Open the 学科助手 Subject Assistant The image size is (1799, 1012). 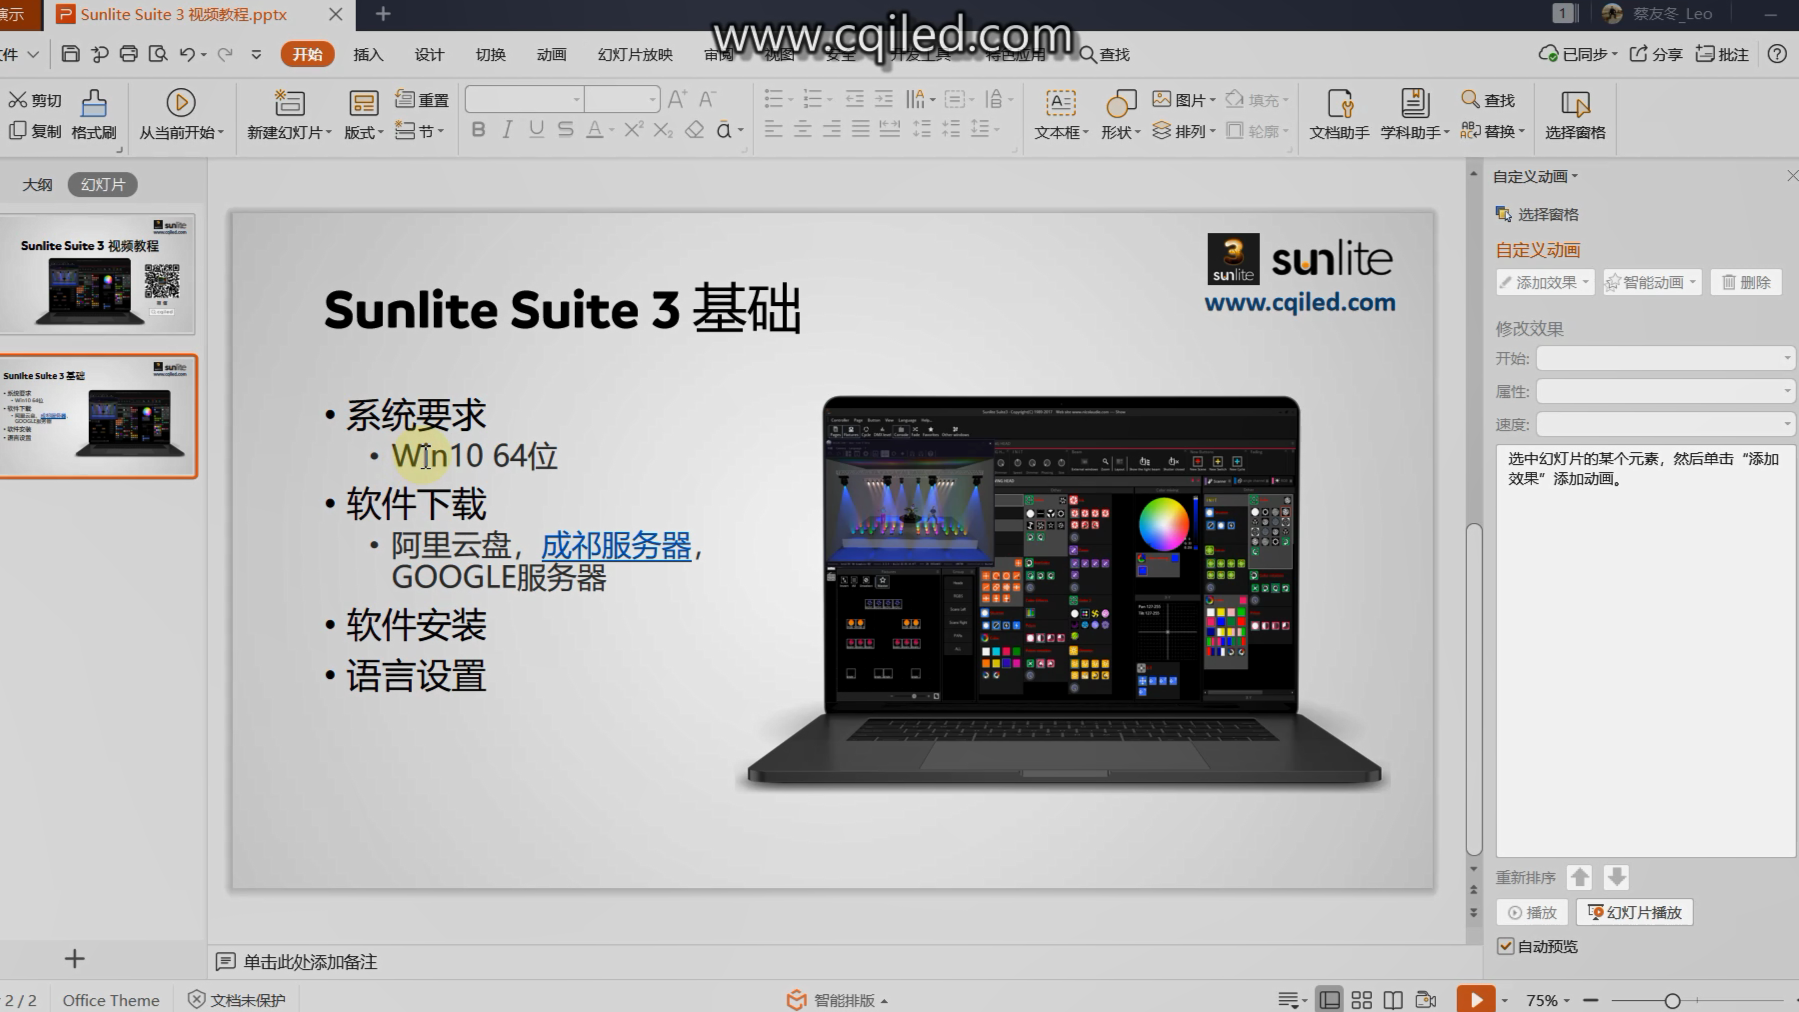pyautogui.click(x=1414, y=115)
